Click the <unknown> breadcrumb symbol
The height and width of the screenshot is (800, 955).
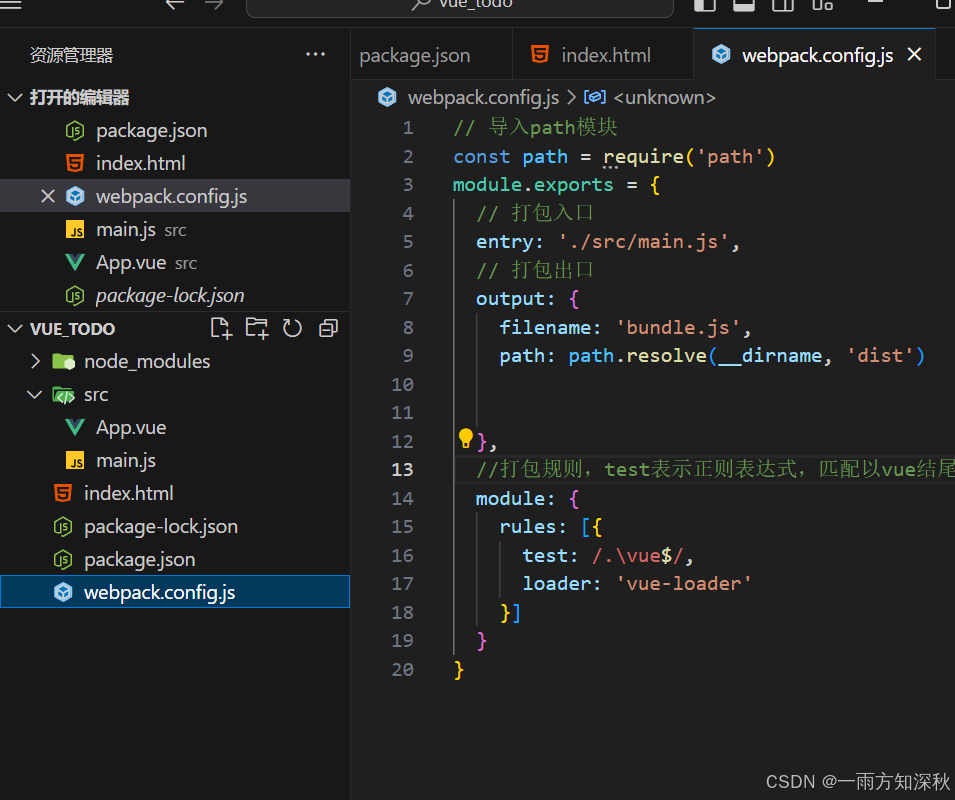pos(663,97)
